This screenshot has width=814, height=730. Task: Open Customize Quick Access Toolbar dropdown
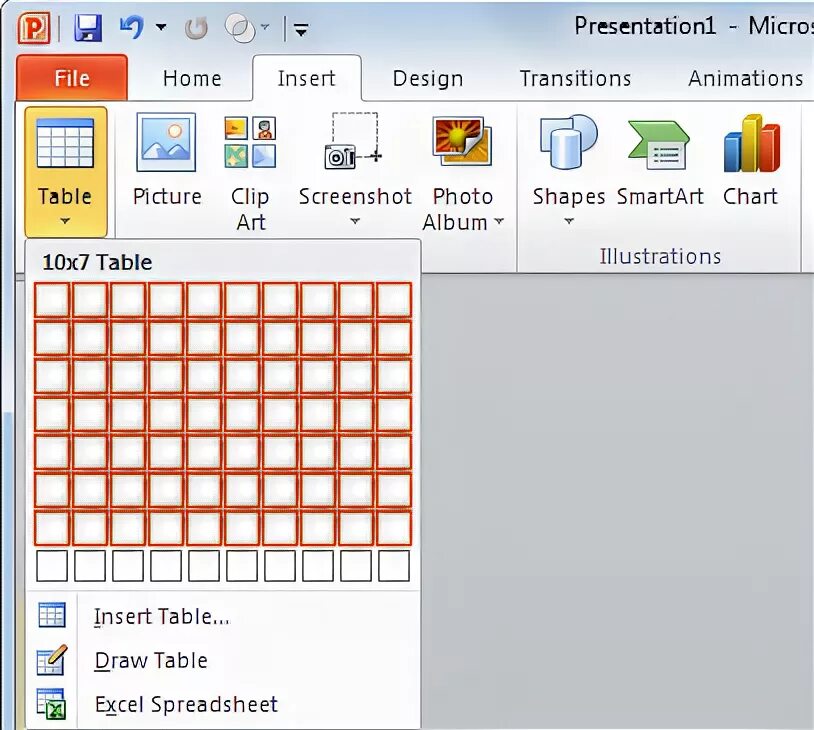tap(301, 30)
